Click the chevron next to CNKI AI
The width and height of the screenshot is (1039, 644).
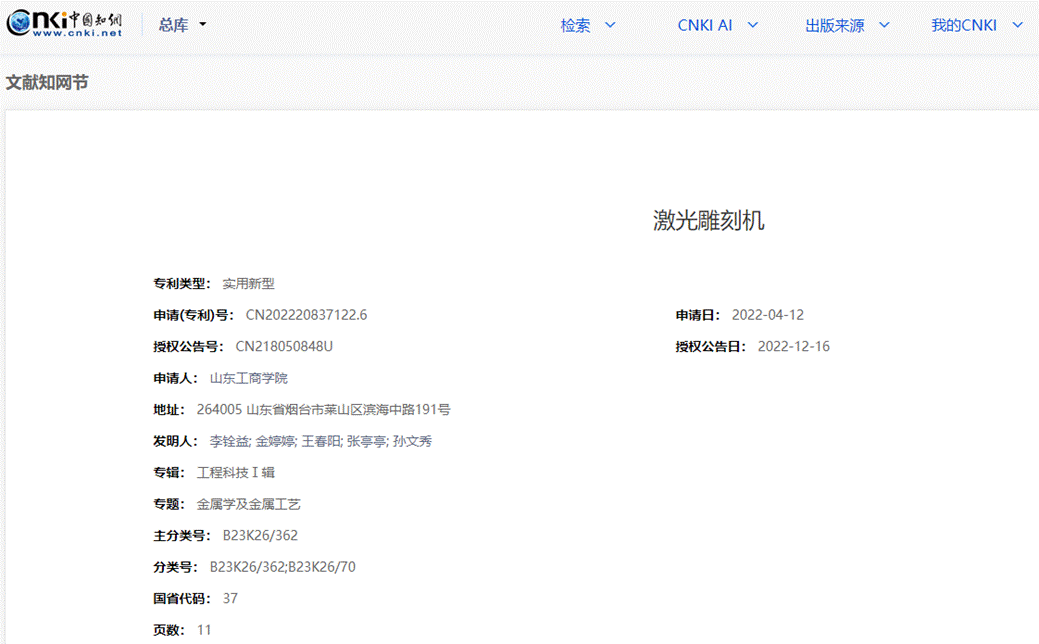pos(753,26)
